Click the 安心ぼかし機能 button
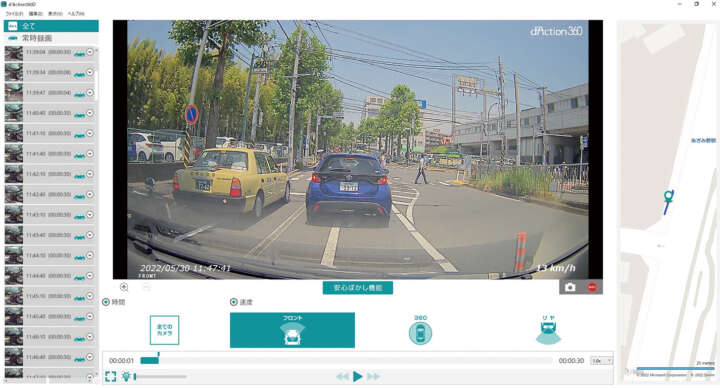This screenshot has height=388, width=720. coord(358,288)
